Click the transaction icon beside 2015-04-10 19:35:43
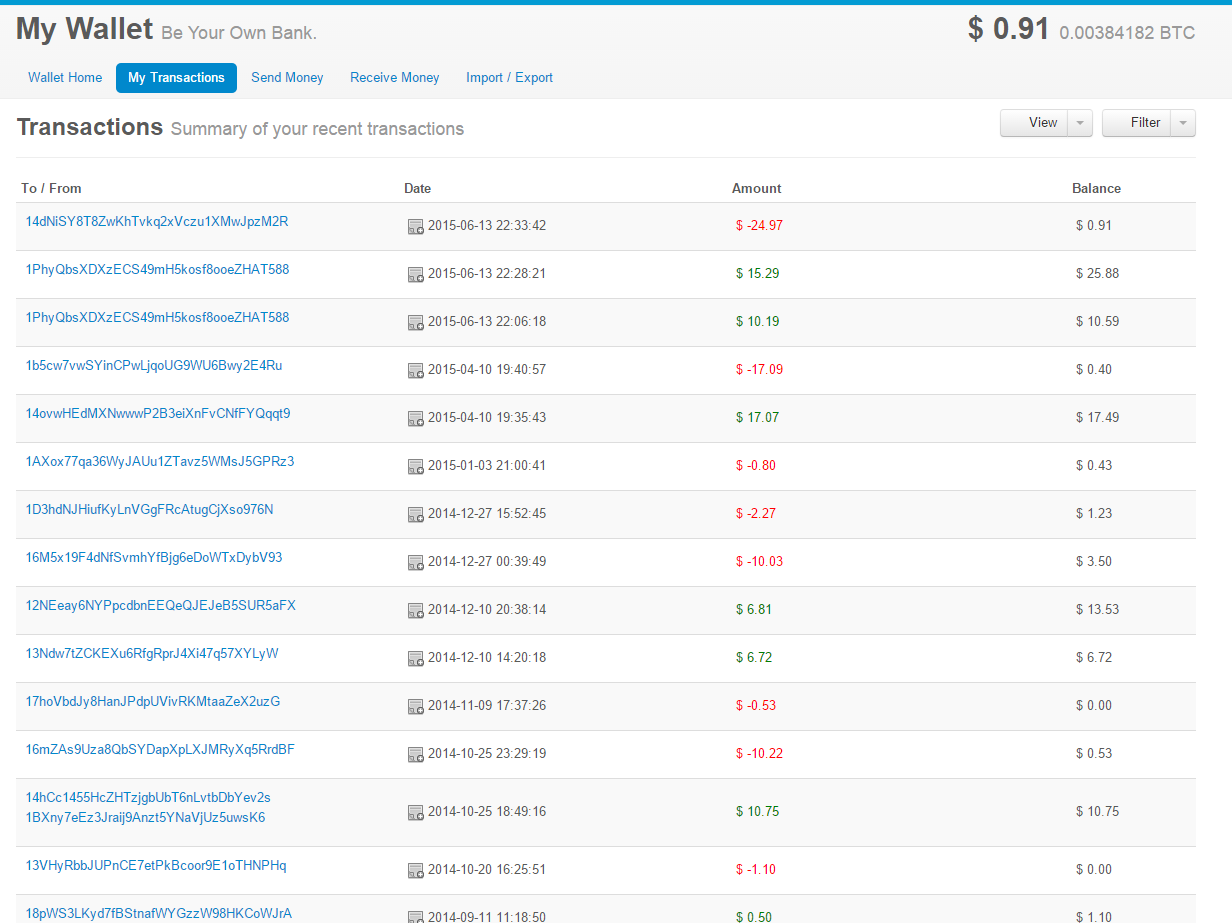Viewport: 1232px width, 923px height. pos(415,419)
